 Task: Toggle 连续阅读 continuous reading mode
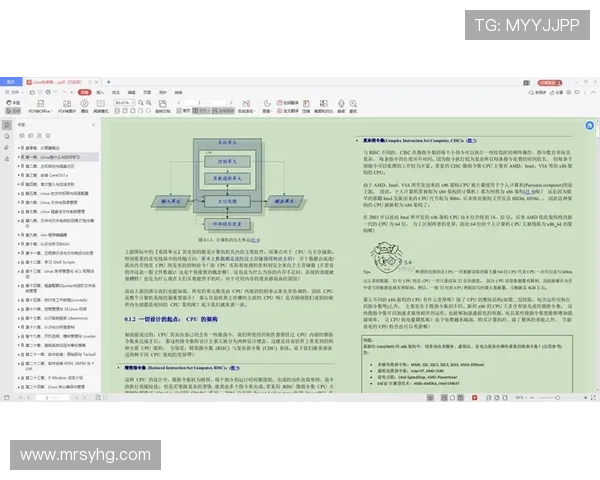click(x=223, y=111)
